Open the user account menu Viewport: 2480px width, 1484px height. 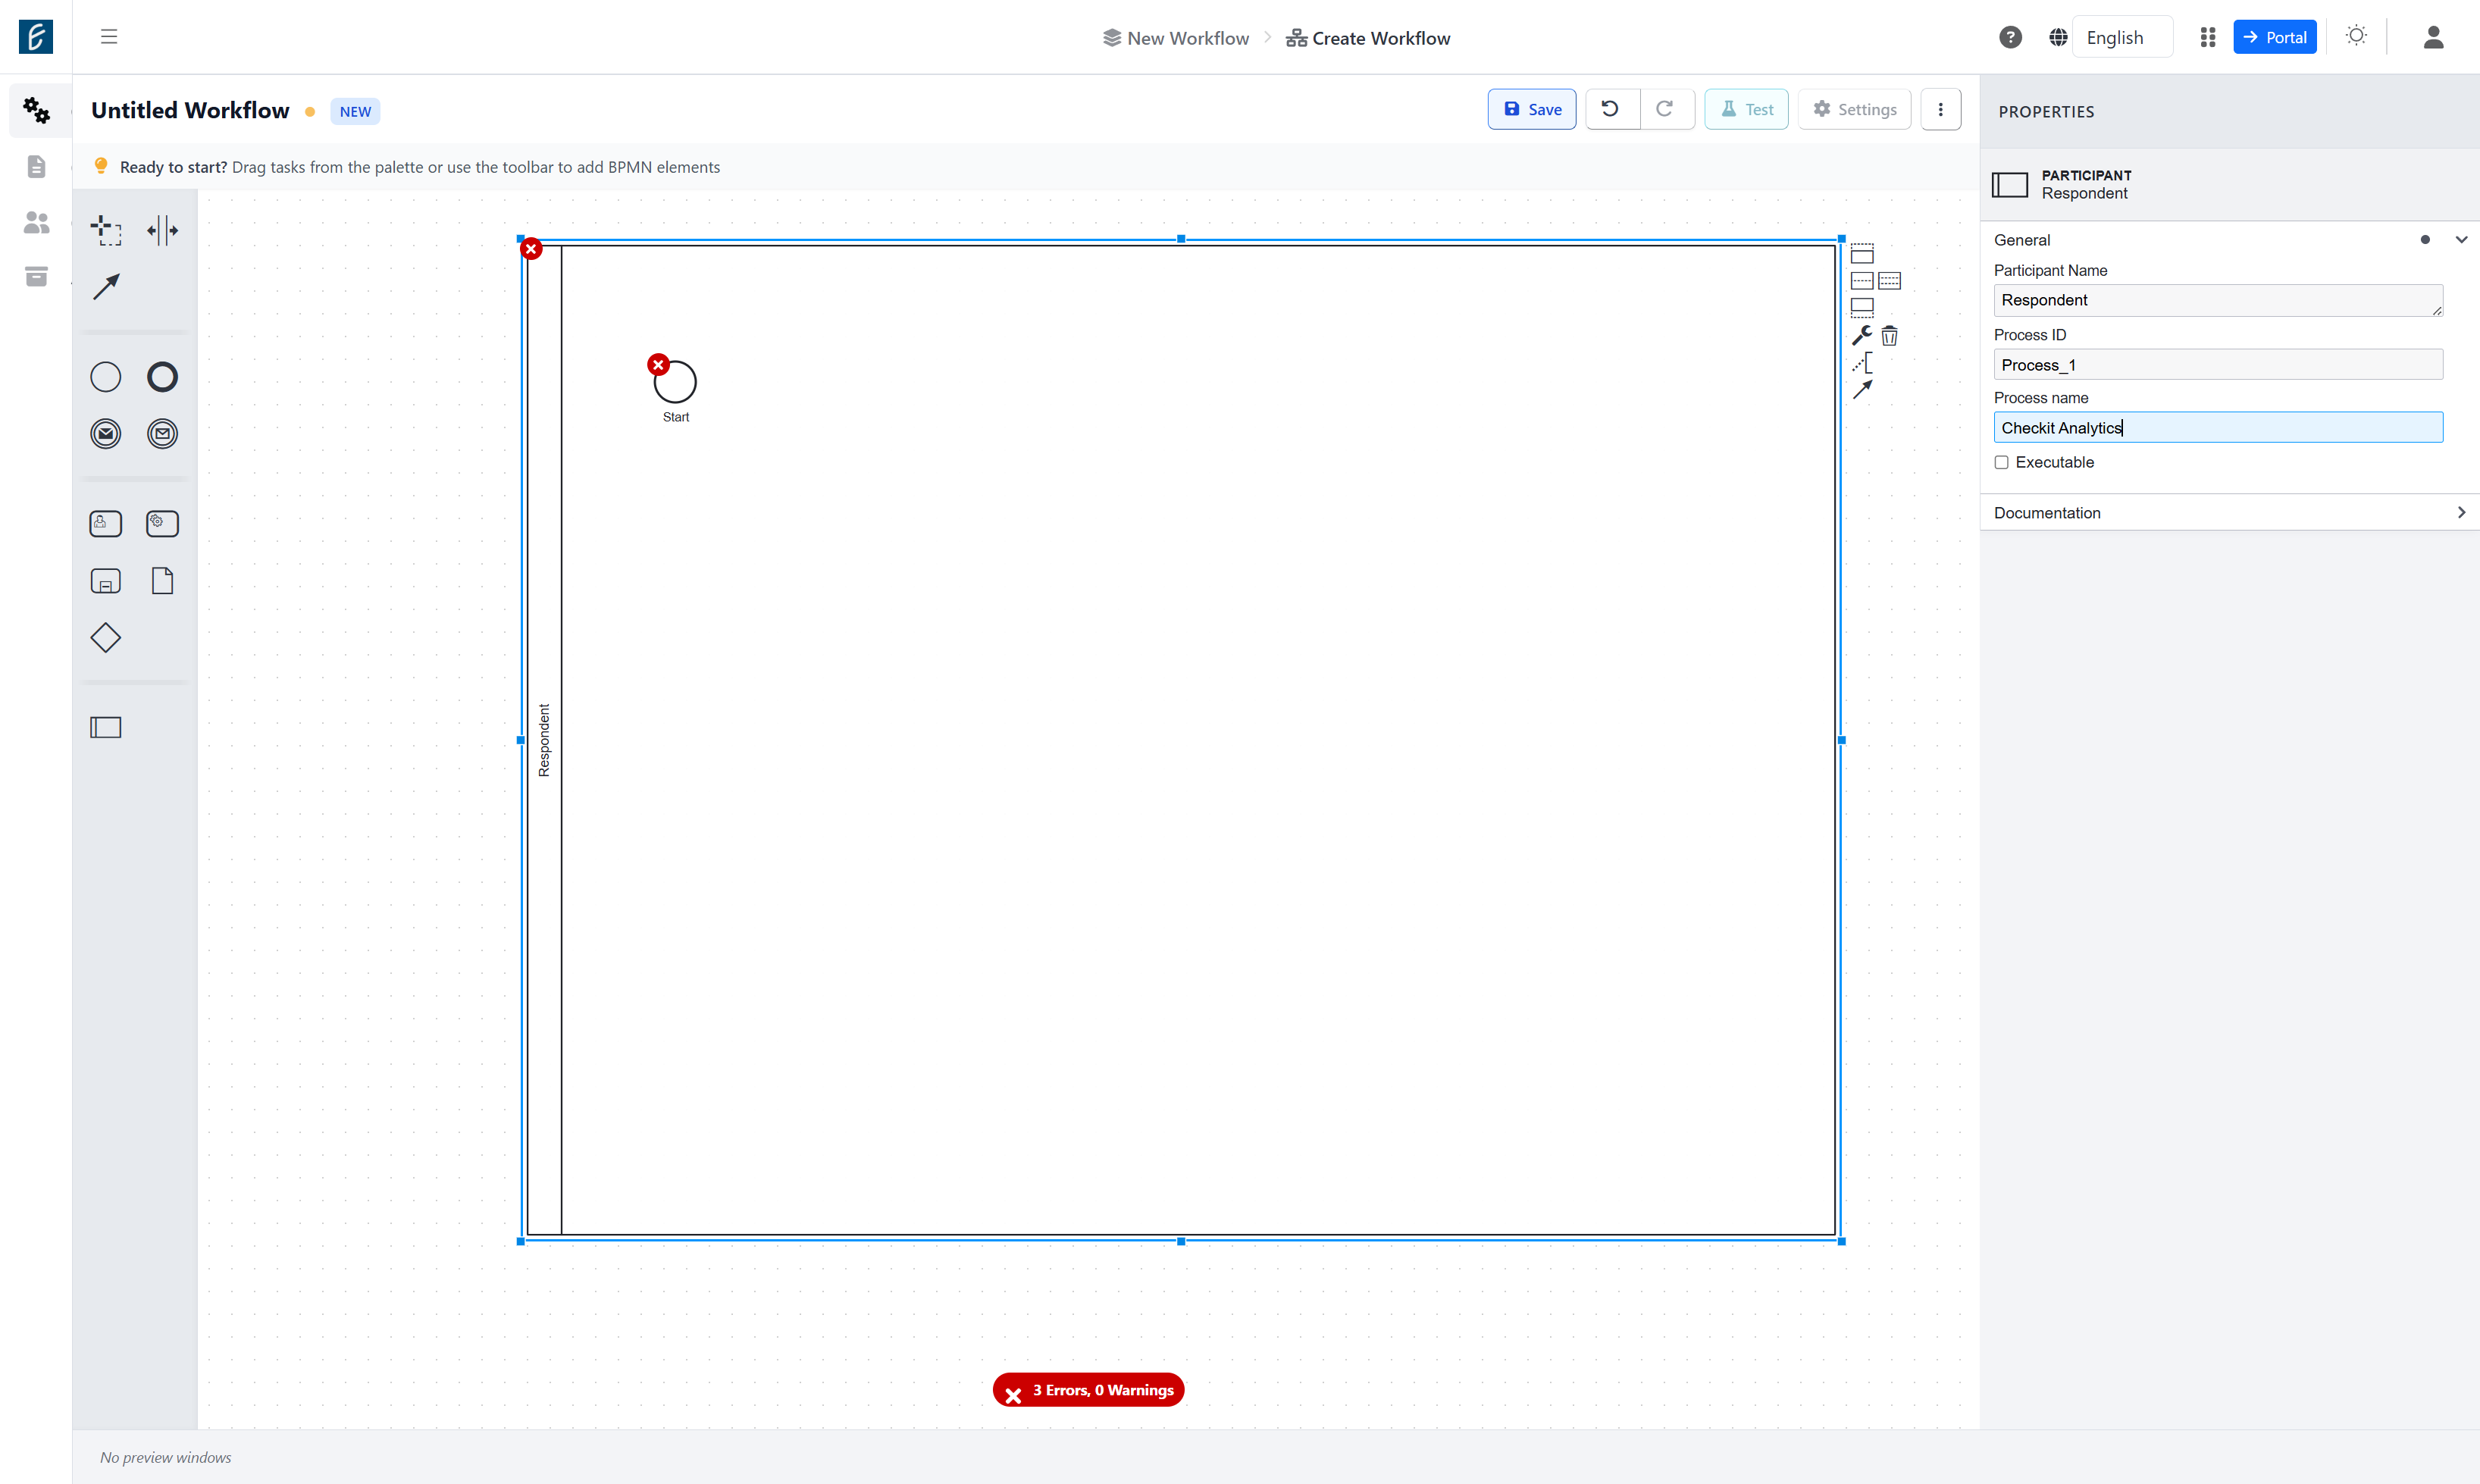pyautogui.click(x=2433, y=37)
